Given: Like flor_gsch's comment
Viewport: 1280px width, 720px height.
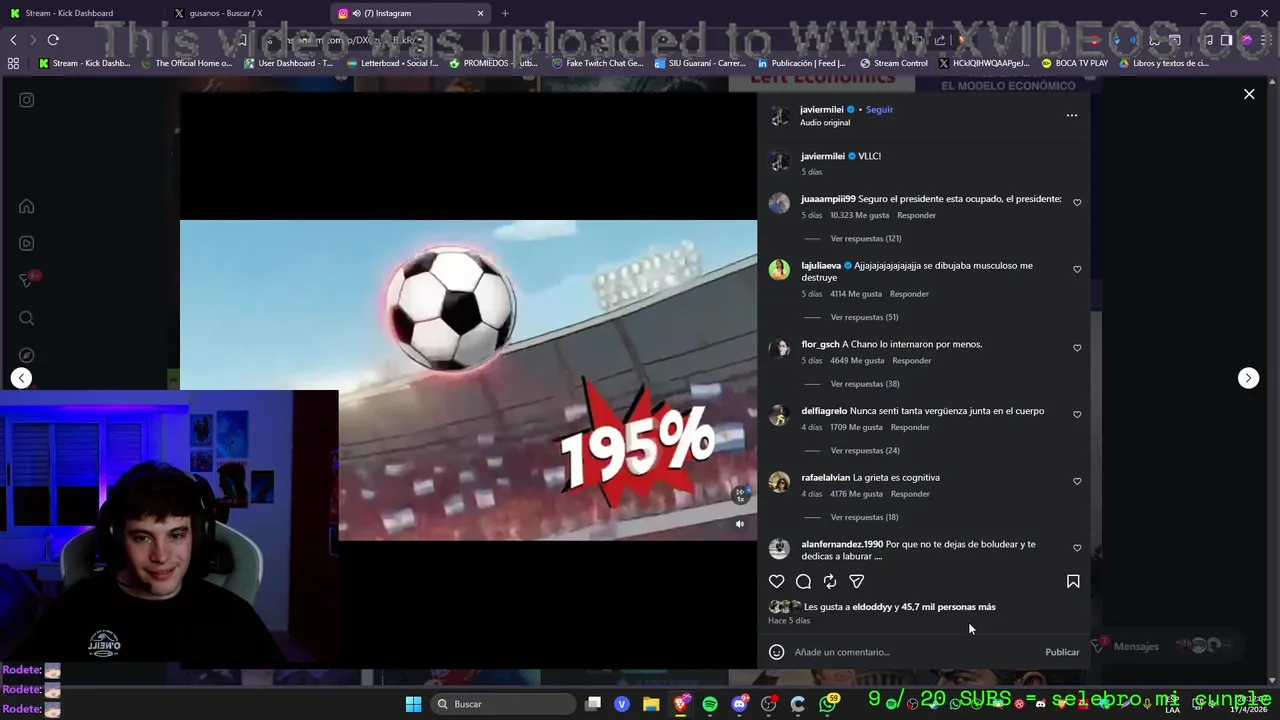Looking at the screenshot, I should pos(1077,348).
